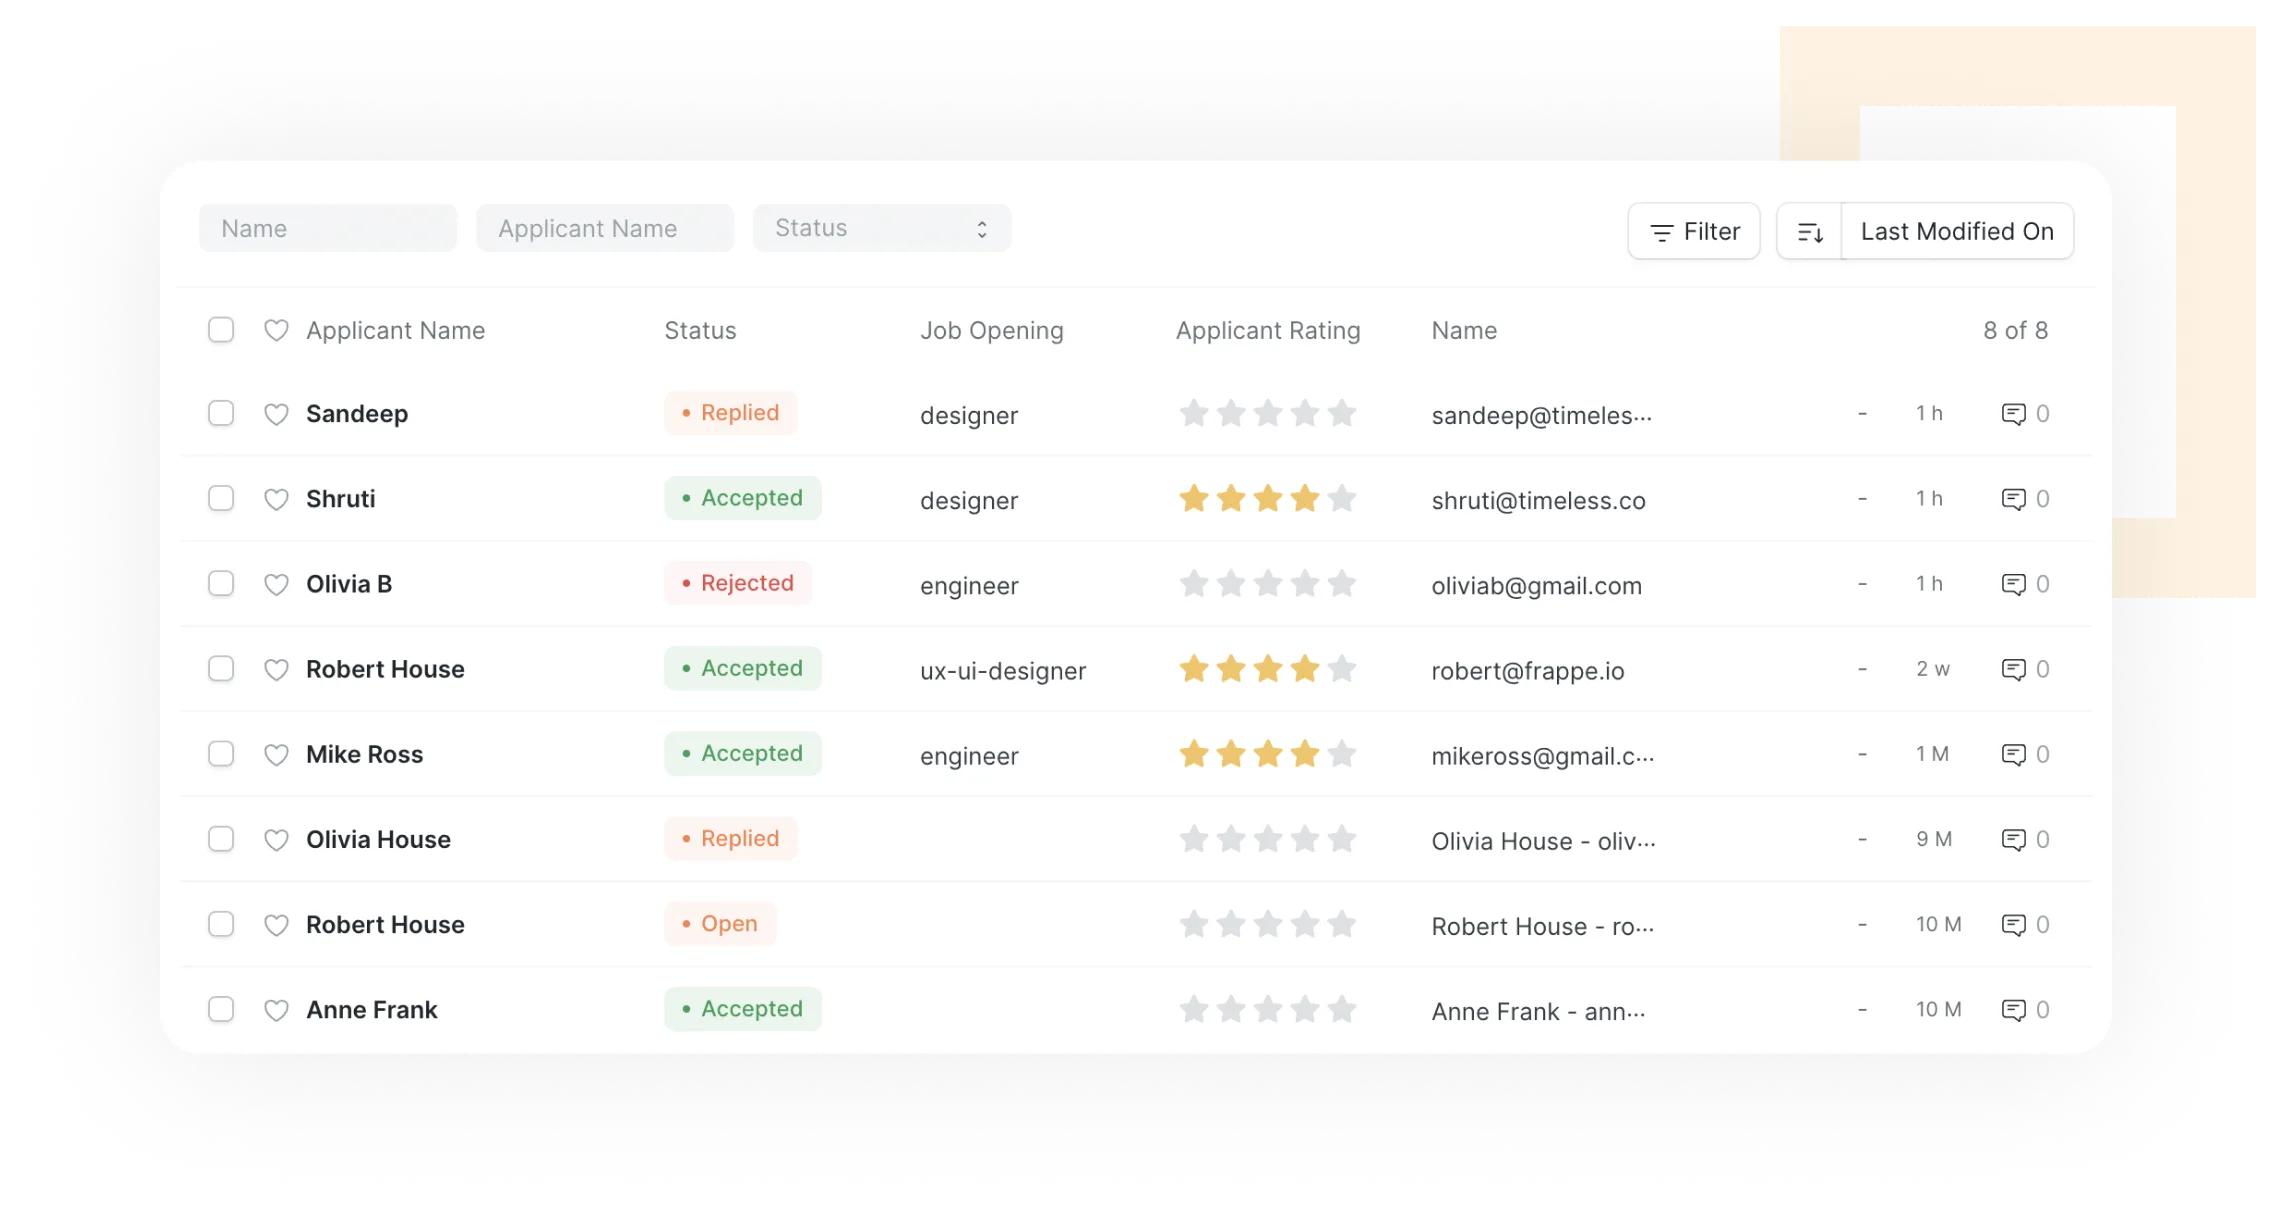Viewport: 2272px width, 1214px height.
Task: Select all rows with header checkbox
Action: pos(221,330)
